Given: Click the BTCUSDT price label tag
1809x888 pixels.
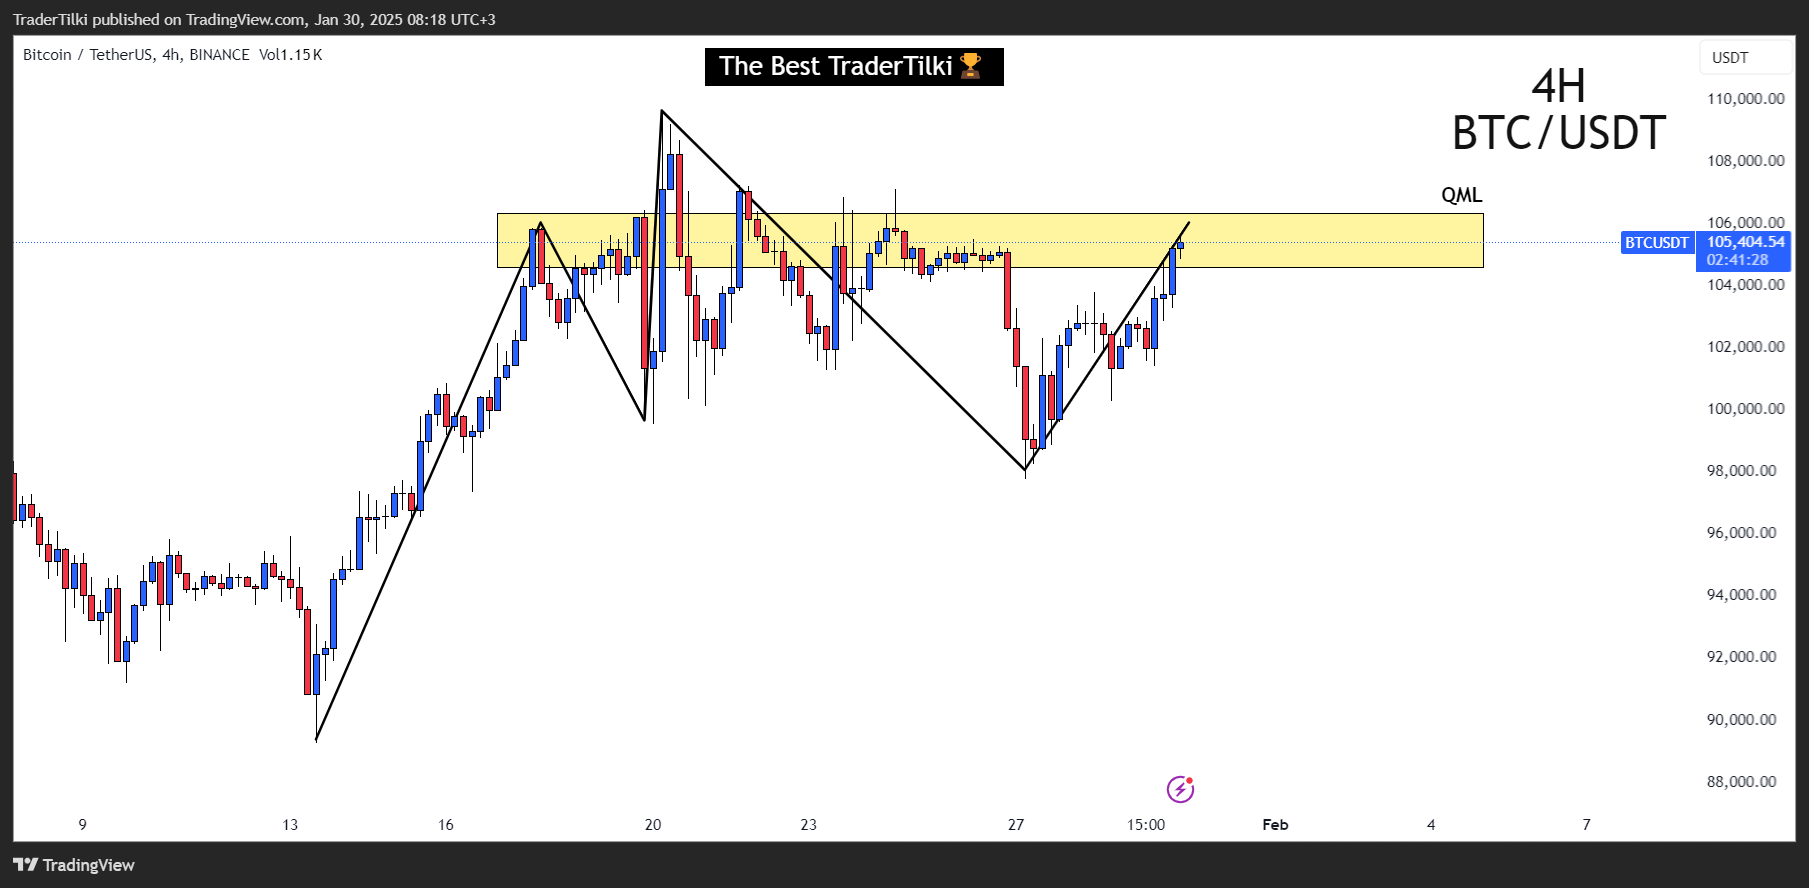Looking at the screenshot, I should pyautogui.click(x=1656, y=242).
